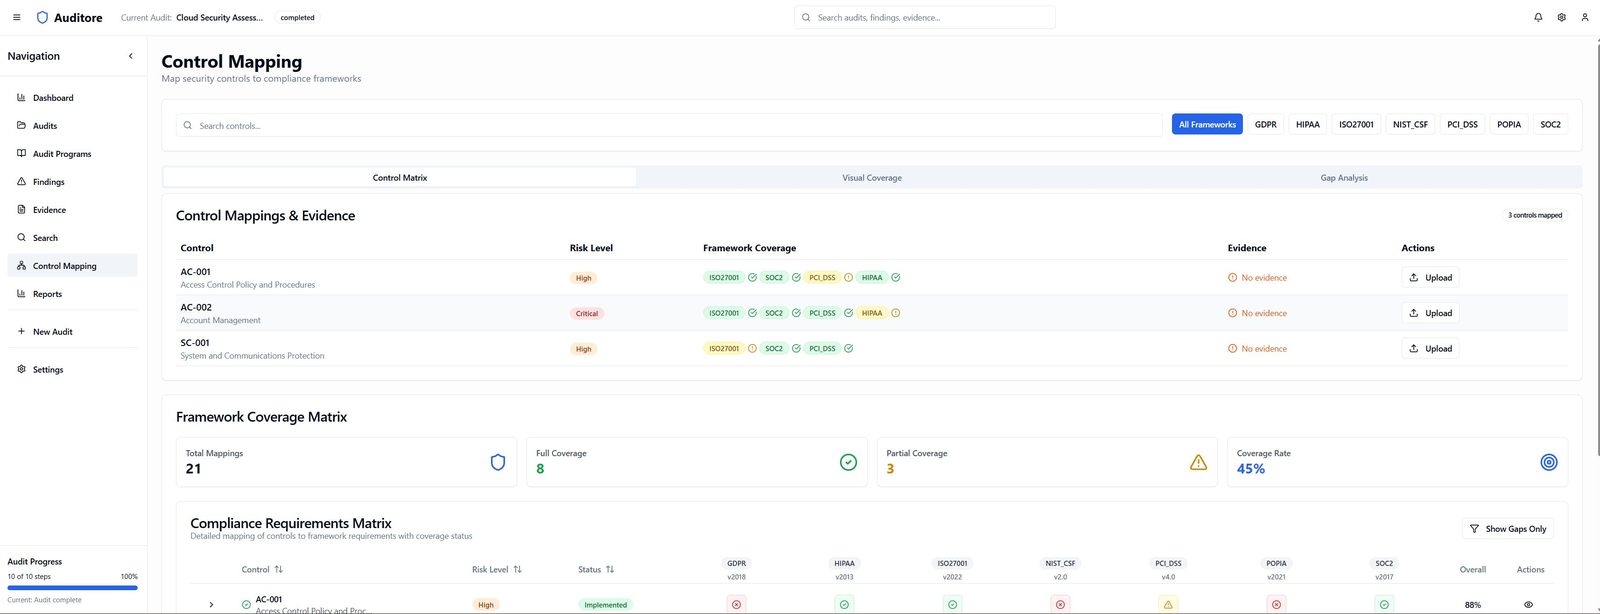The width and height of the screenshot is (1600, 614).
Task: Click the 3 controls mapped badge
Action: point(1535,215)
